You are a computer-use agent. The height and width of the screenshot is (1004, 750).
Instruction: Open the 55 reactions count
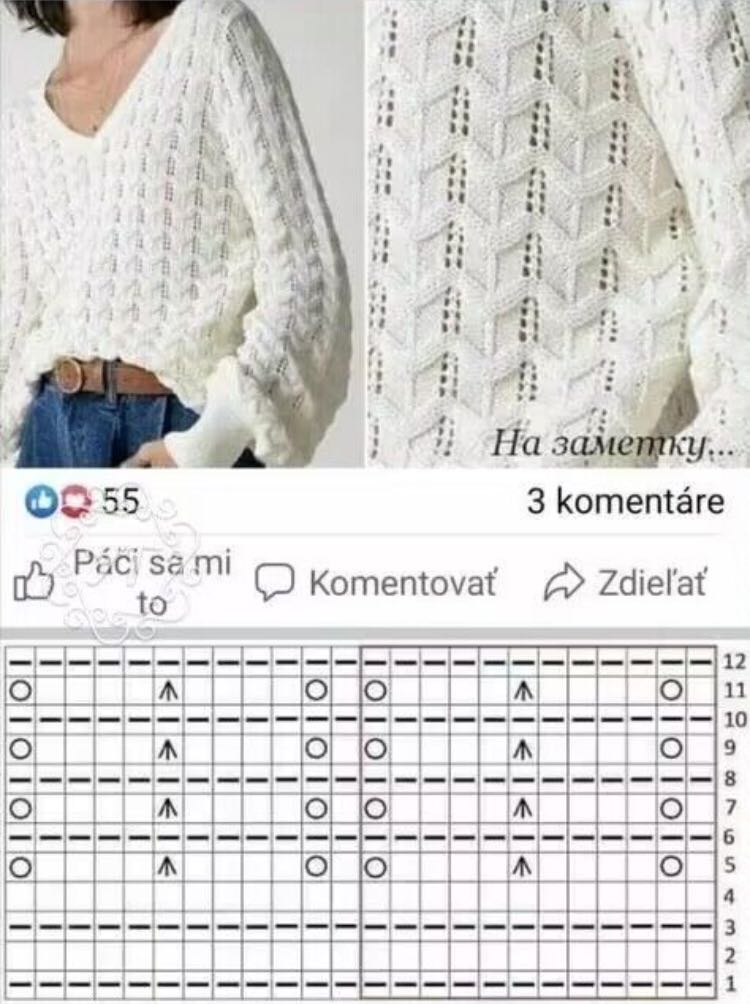(120, 501)
